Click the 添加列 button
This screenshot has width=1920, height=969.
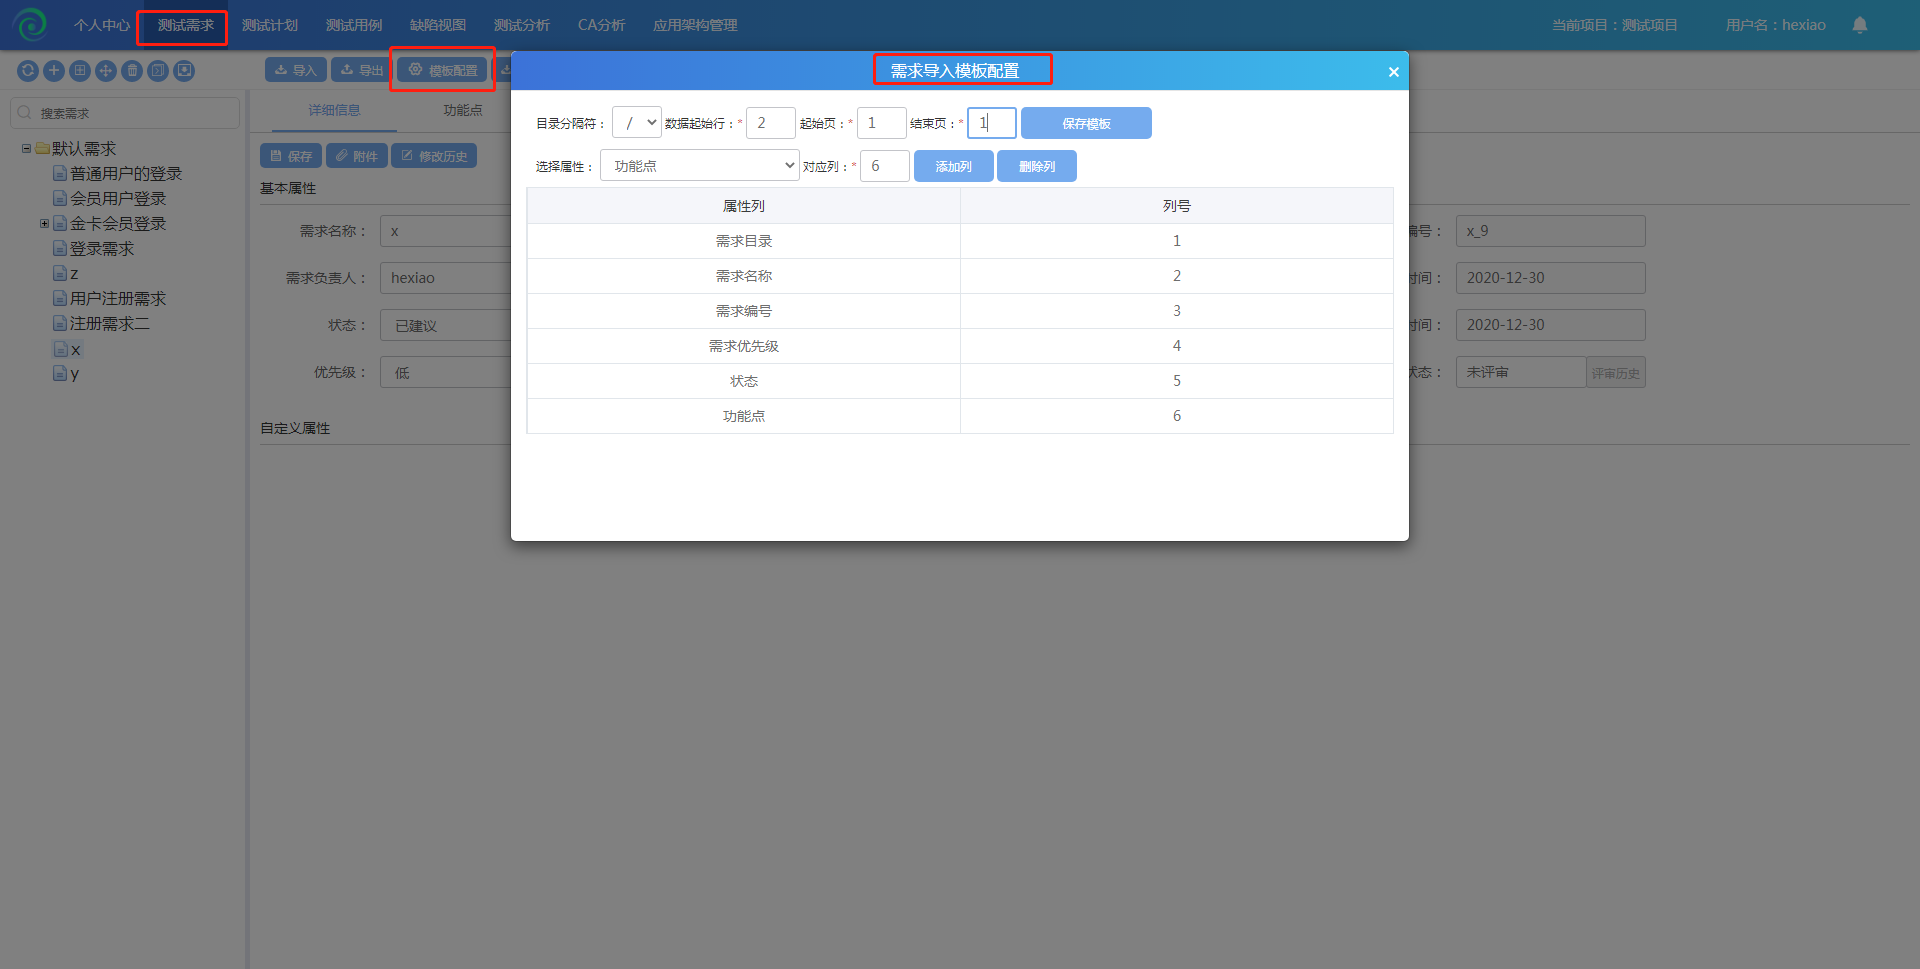pyautogui.click(x=953, y=166)
